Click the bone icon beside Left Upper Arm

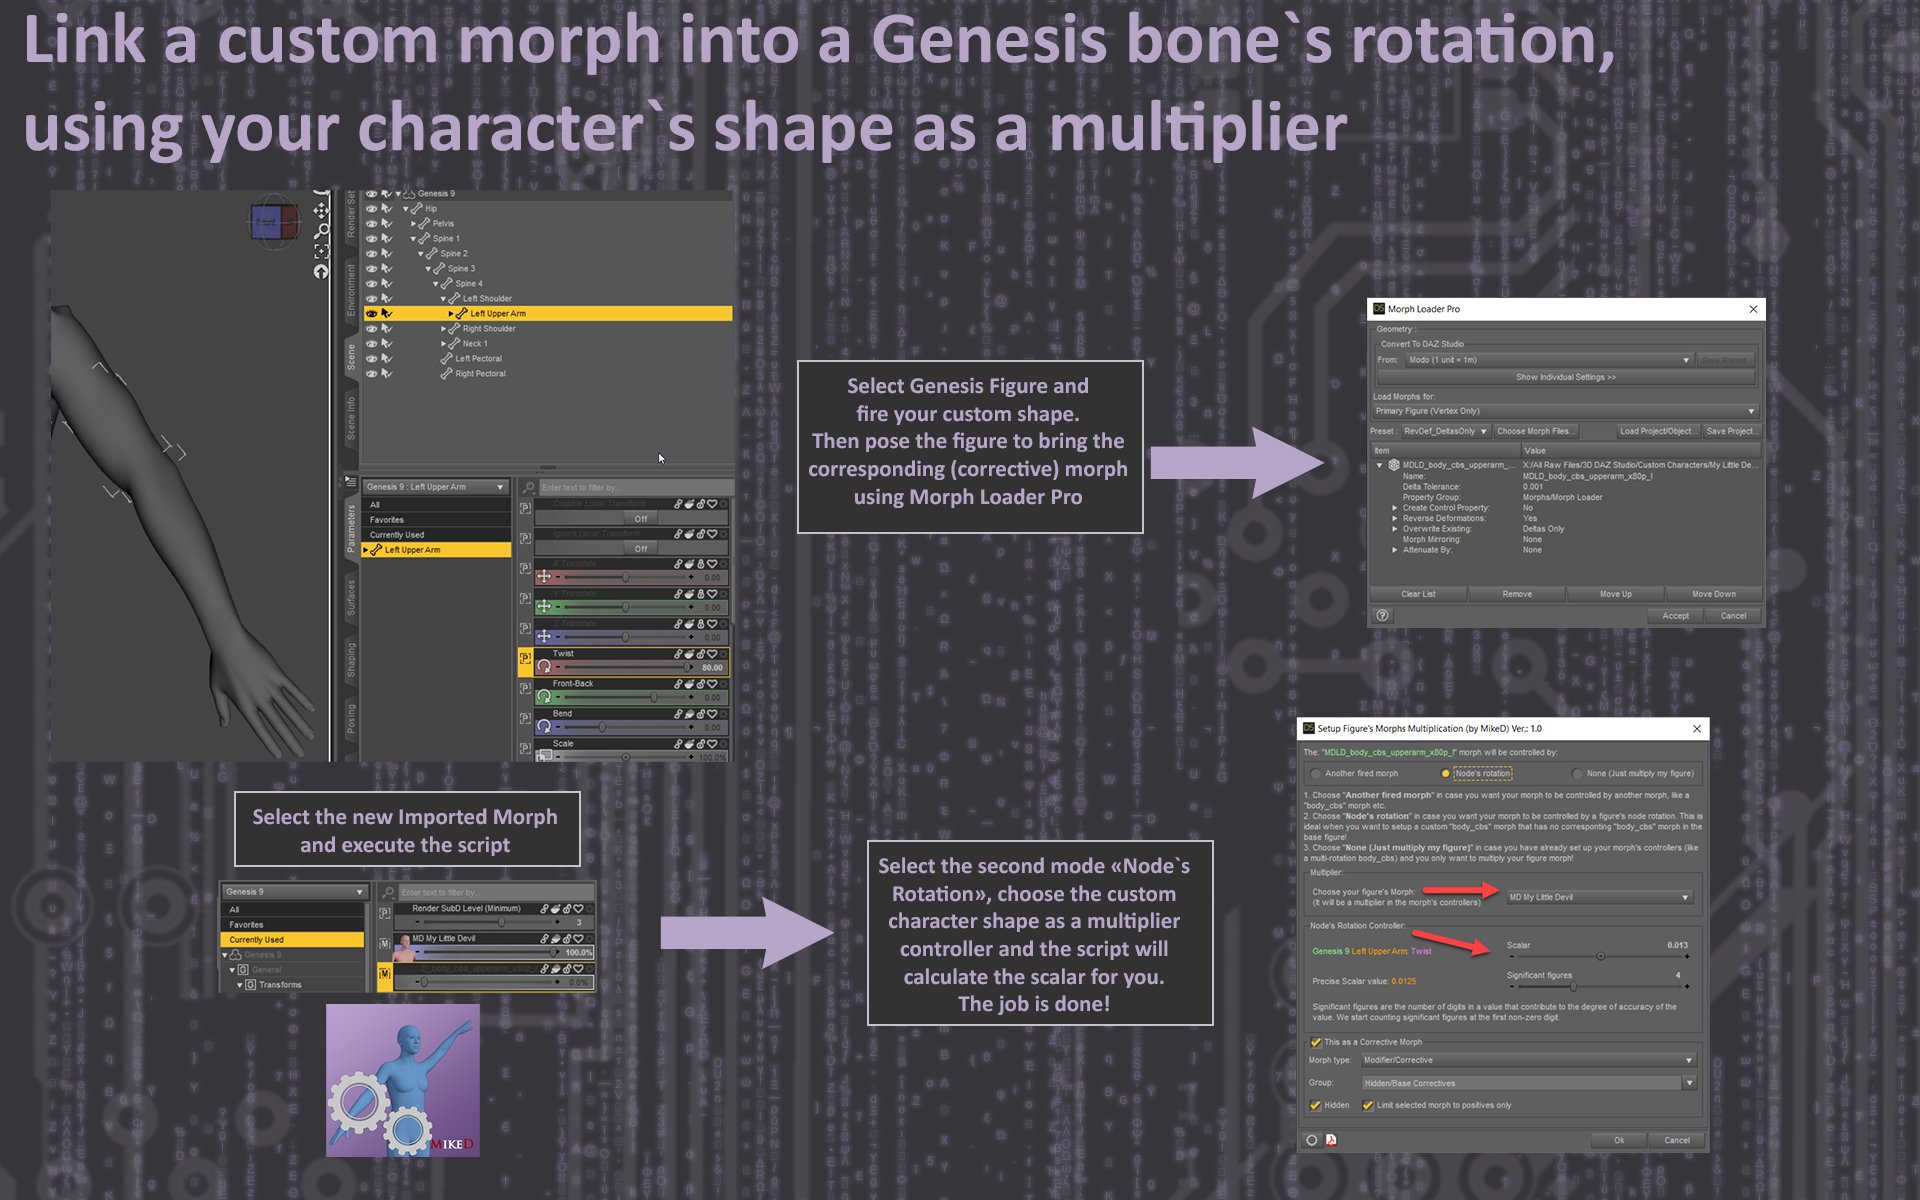pos(462,313)
